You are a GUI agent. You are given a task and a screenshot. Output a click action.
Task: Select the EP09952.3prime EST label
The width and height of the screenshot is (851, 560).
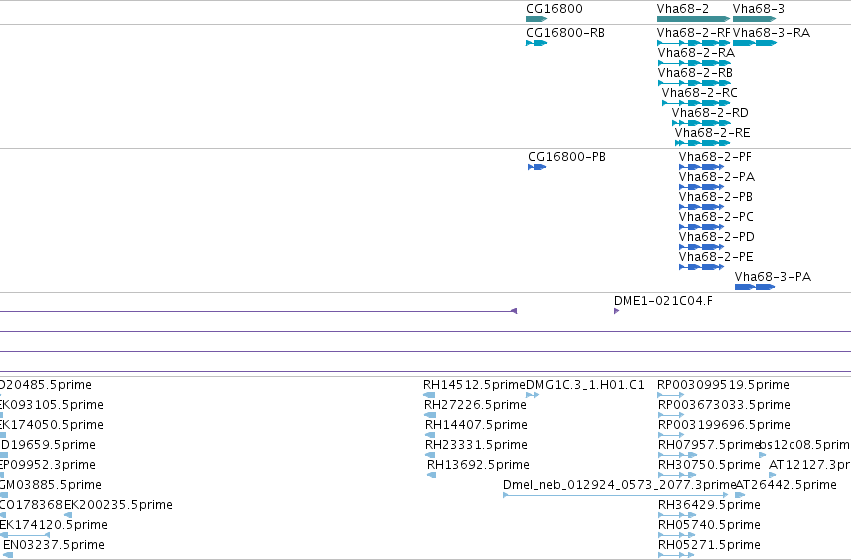point(48,465)
